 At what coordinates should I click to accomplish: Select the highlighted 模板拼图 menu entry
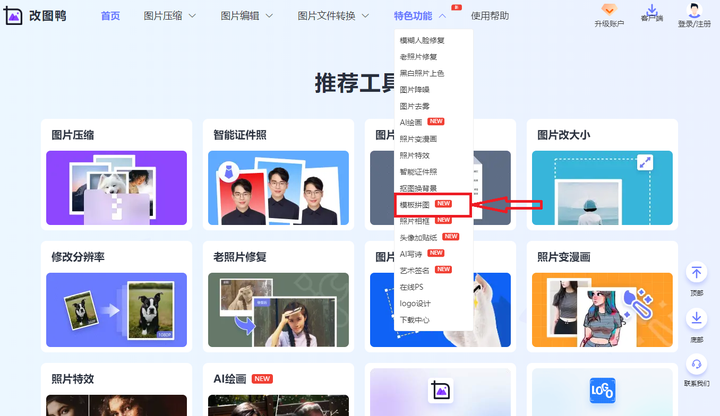[433, 205]
